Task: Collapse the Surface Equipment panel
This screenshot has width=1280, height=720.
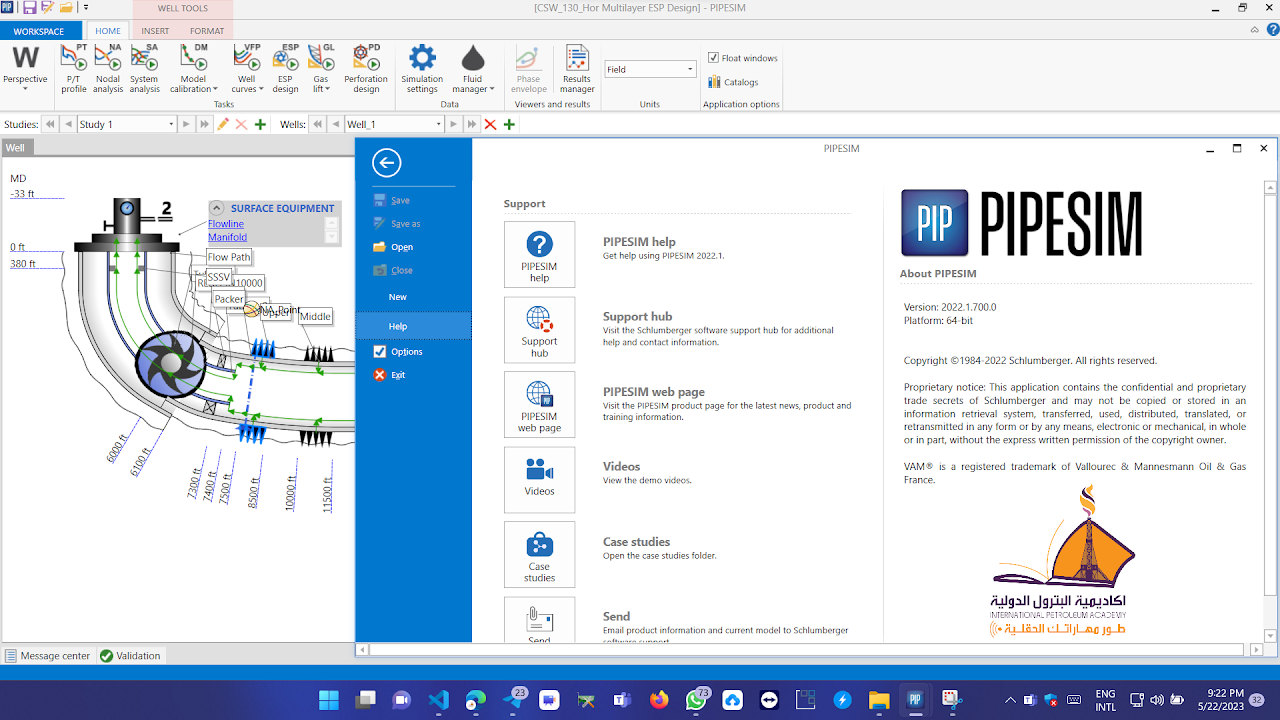Action: pos(216,208)
